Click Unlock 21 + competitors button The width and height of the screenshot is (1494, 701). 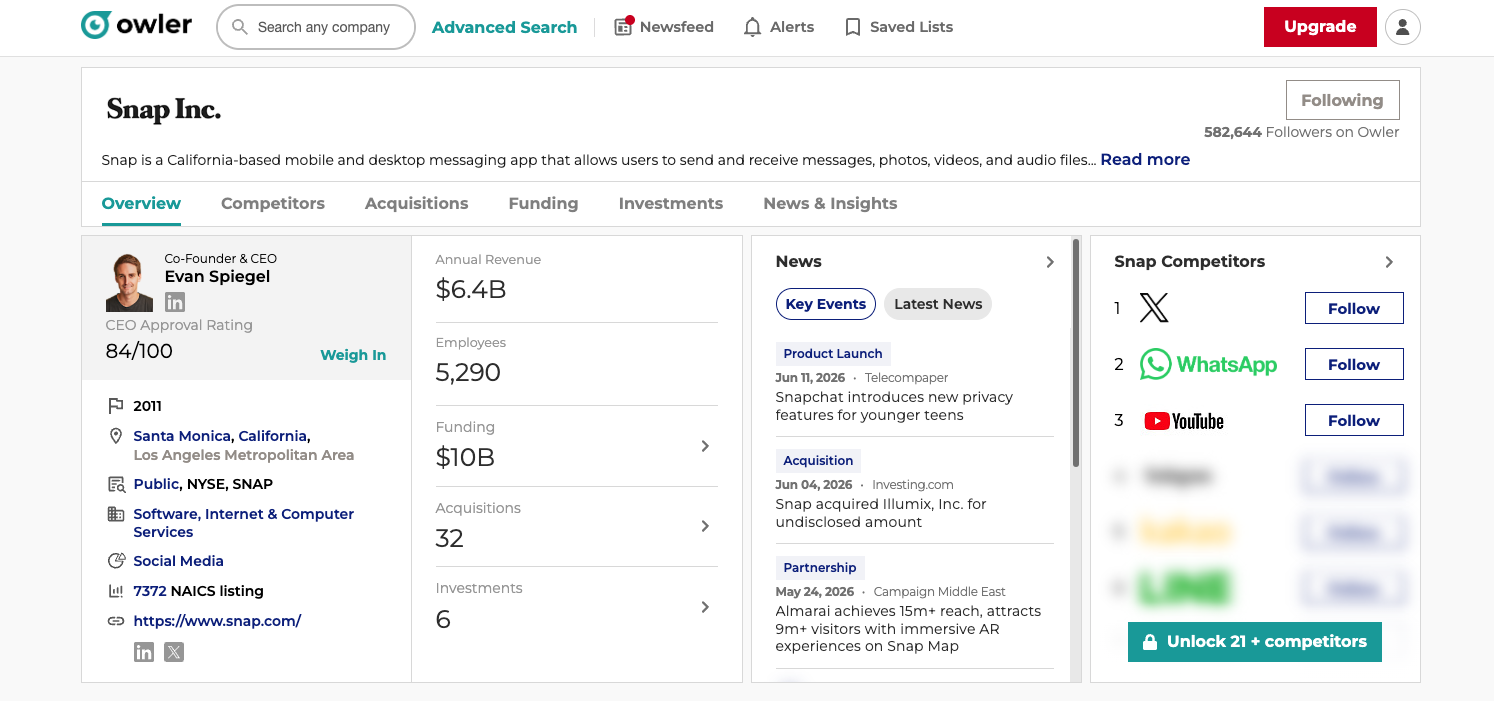(1255, 642)
